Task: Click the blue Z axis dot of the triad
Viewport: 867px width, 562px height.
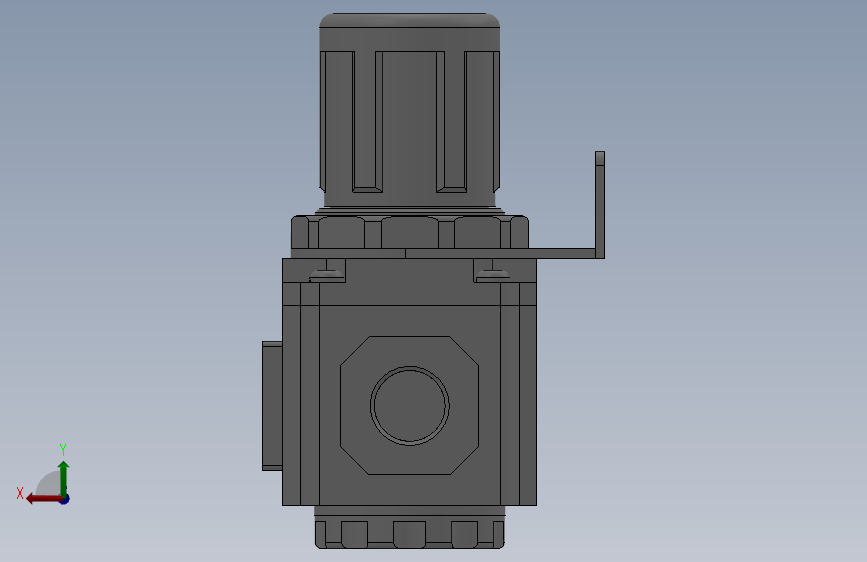Action: pyautogui.click(x=65, y=499)
